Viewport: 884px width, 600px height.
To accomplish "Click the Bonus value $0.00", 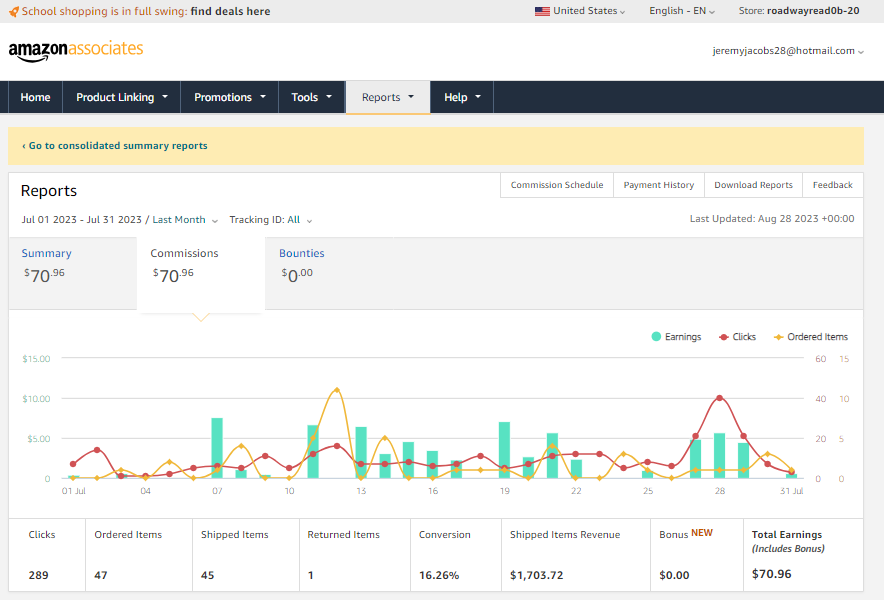I will pos(674,575).
